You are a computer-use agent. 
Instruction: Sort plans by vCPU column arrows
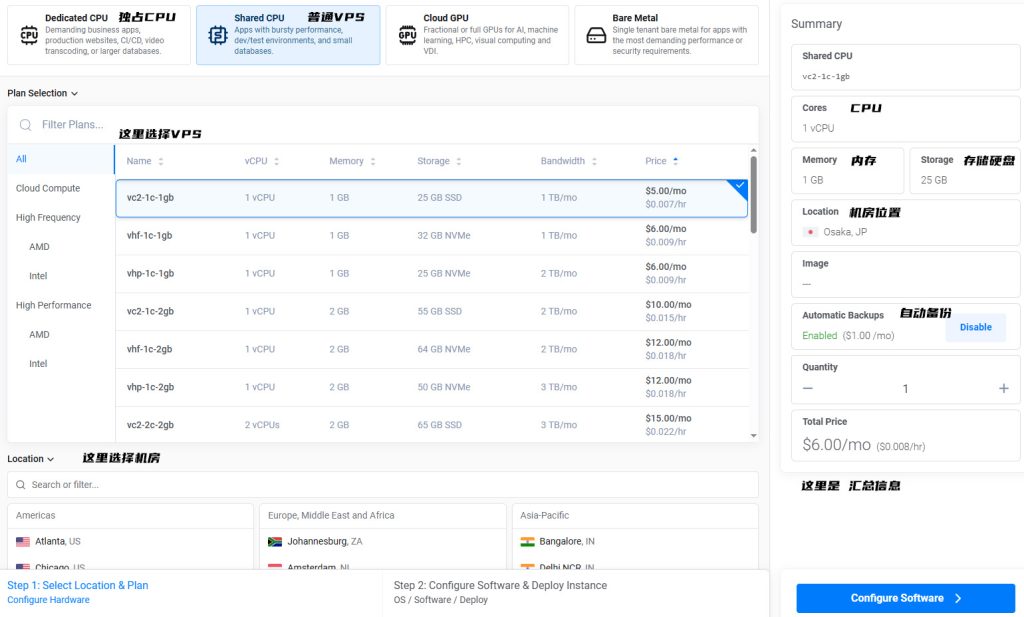[x=276, y=161]
